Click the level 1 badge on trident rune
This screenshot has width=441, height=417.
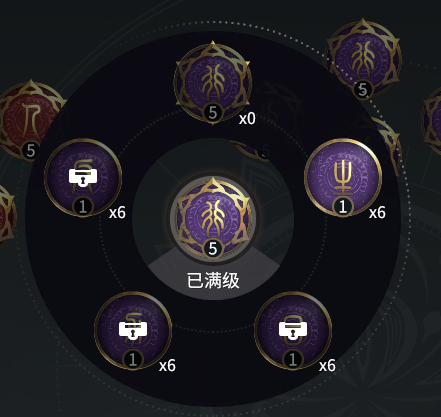[x=343, y=207]
